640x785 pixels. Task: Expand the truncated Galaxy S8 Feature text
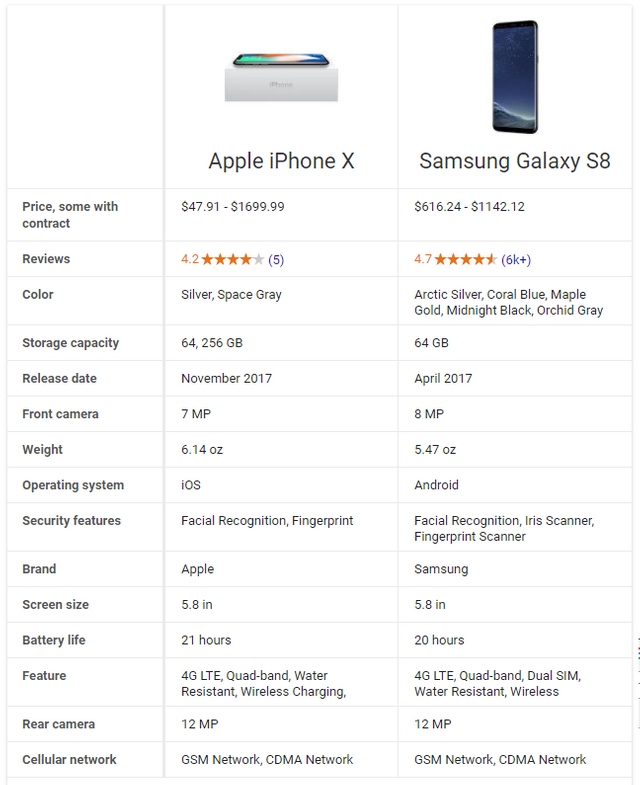point(497,683)
